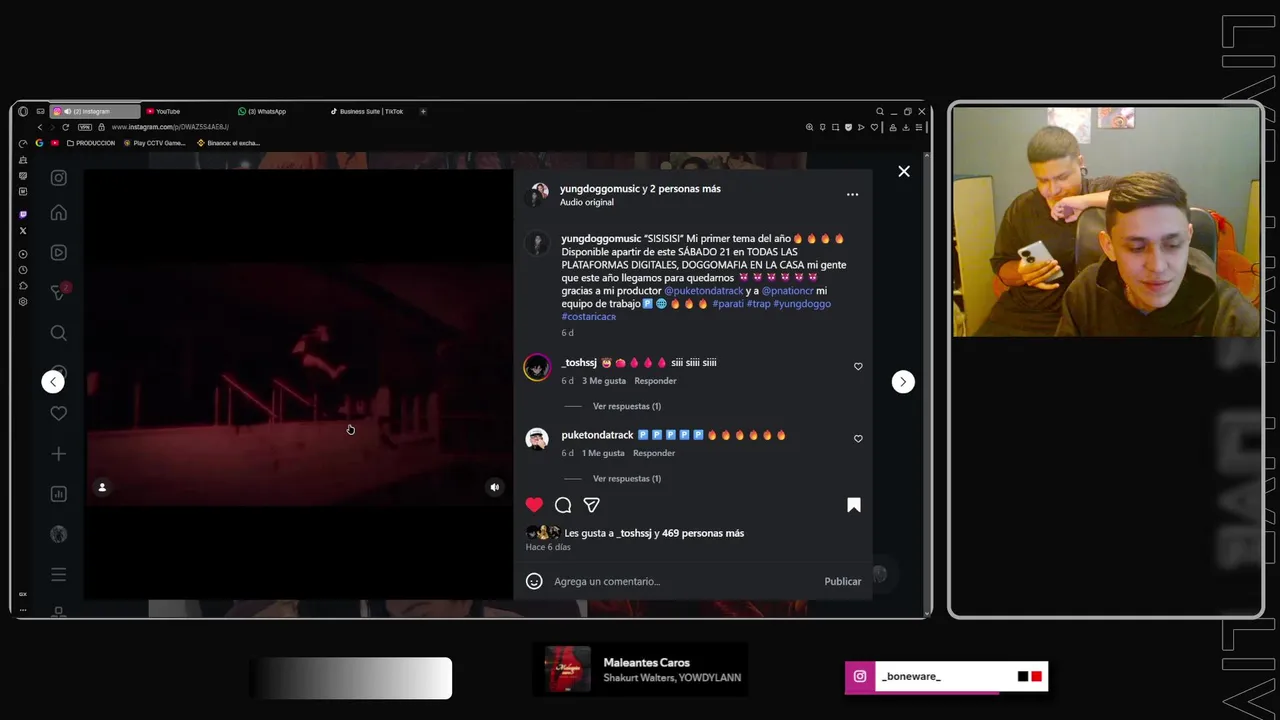Image resolution: width=1280 pixels, height=720 pixels.
Task: Click the Audio original link
Action: click(x=587, y=202)
